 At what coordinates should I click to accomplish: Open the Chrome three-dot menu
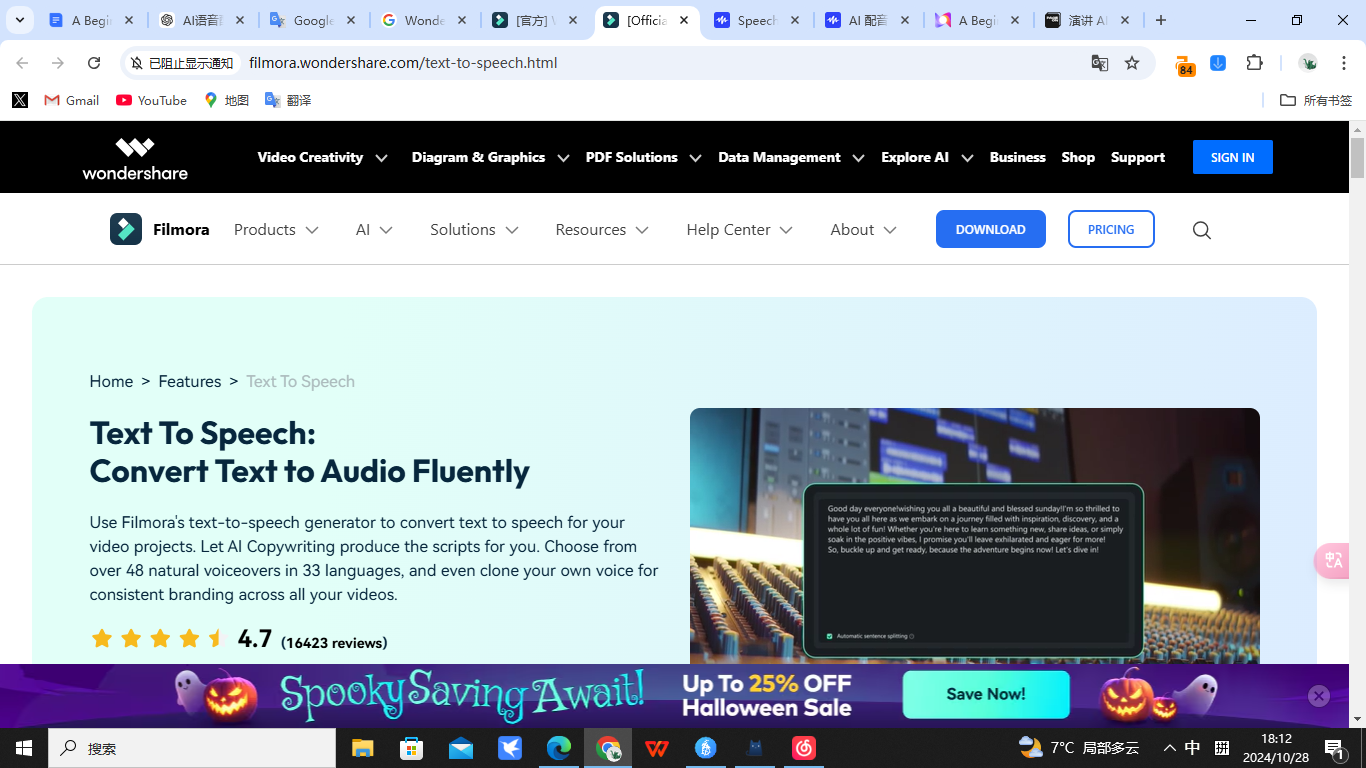click(1344, 63)
